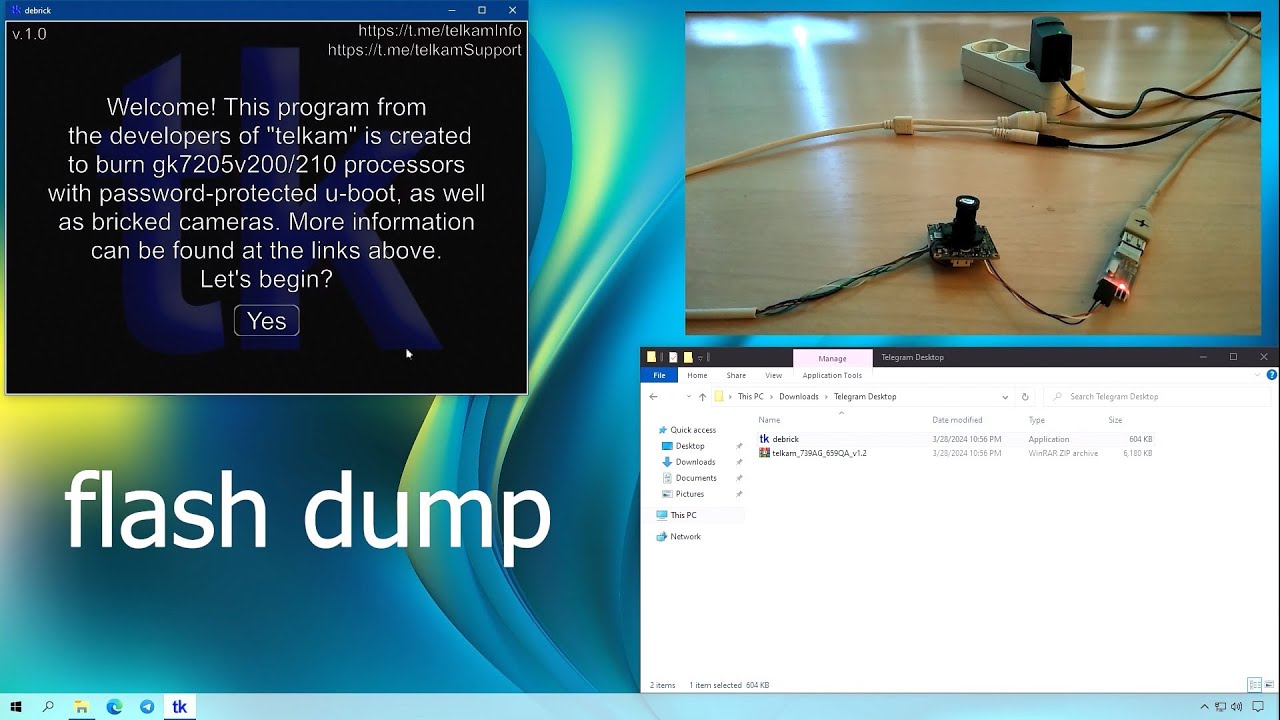Viewport: 1280px width, 720px height.
Task: Launch Microsoft Edge from the taskbar
Action: (114, 707)
